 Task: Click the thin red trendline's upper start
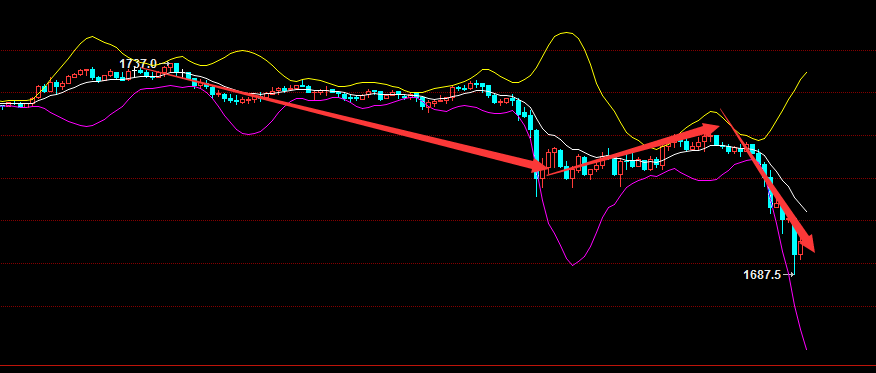click(x=722, y=111)
